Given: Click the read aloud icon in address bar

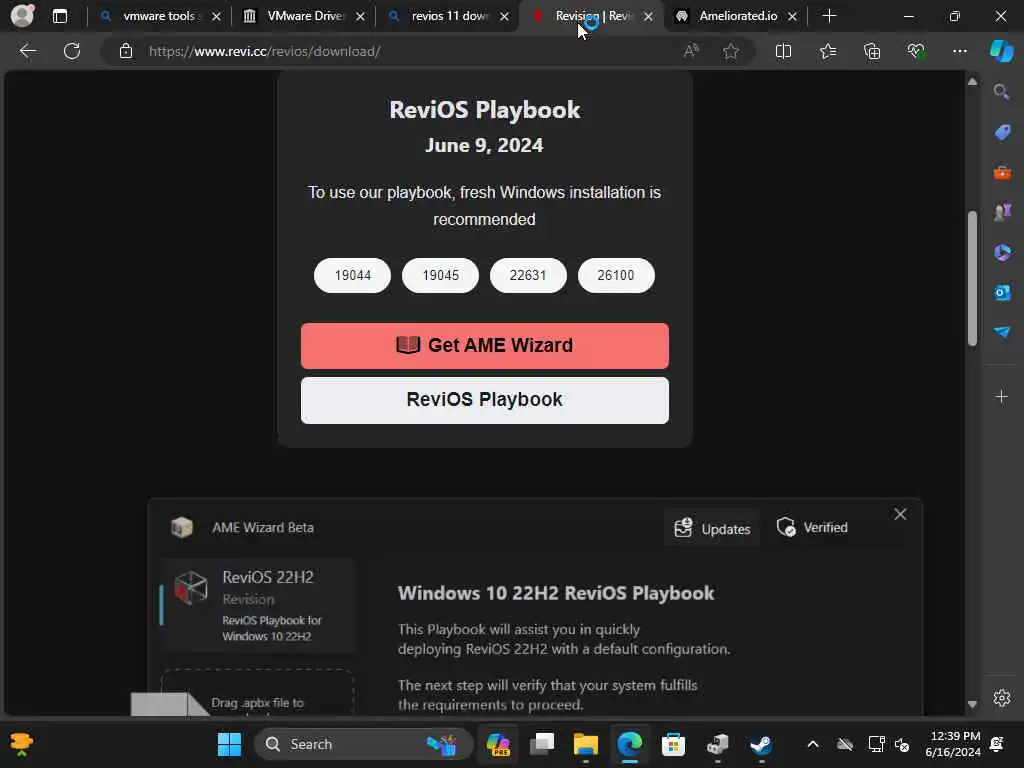Looking at the screenshot, I should [x=691, y=51].
